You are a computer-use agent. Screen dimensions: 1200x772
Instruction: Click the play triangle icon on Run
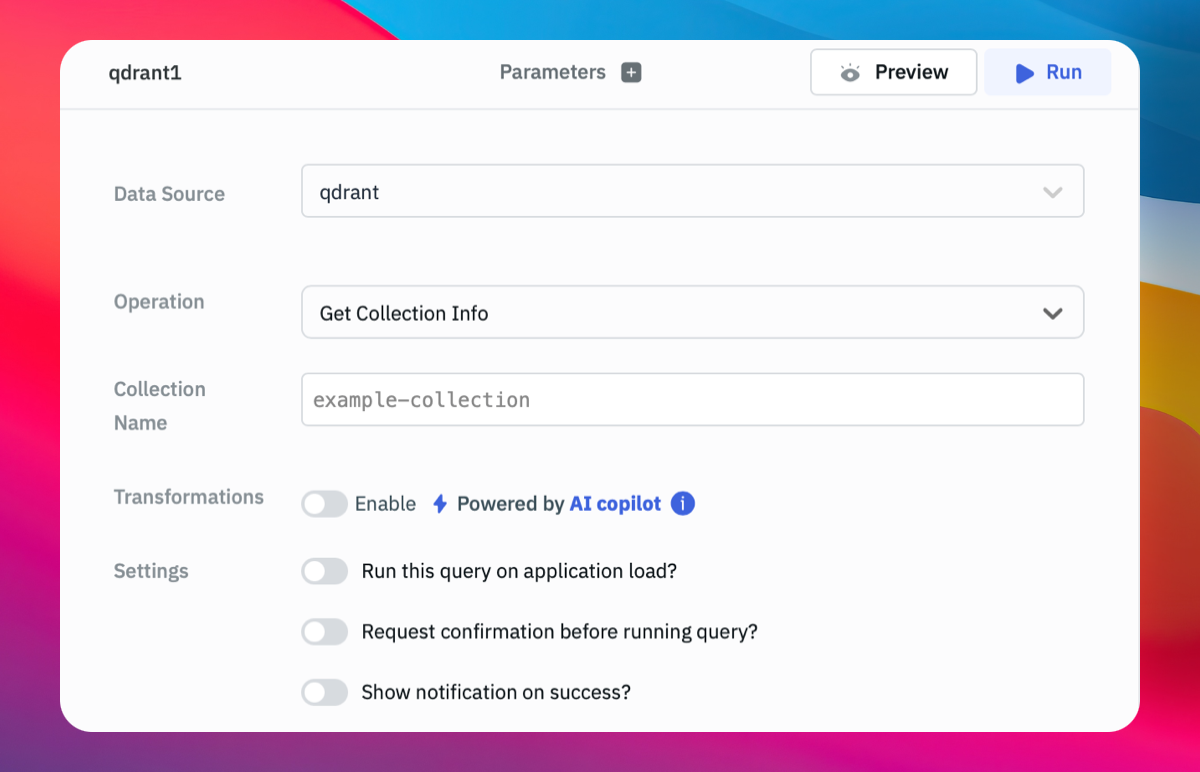pos(1024,73)
